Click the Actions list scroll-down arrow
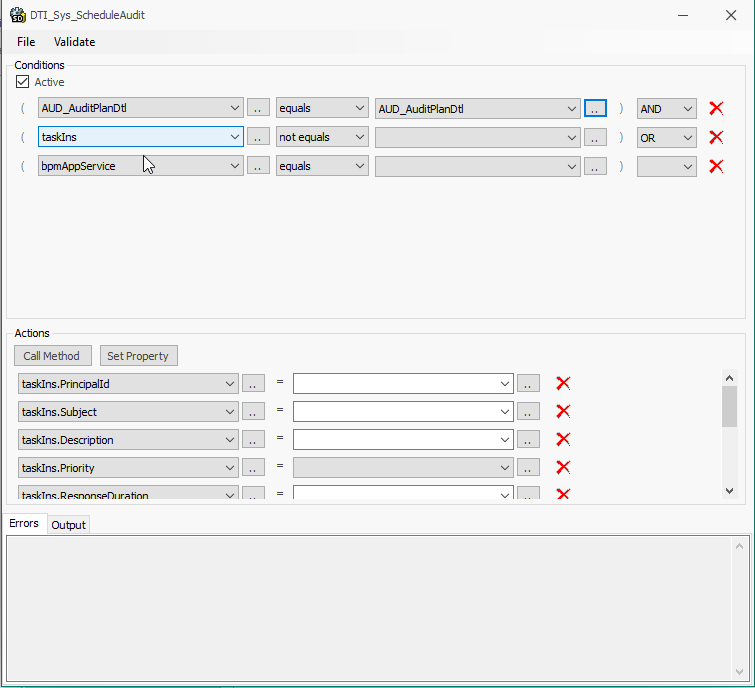This screenshot has width=755, height=688. coord(729,491)
